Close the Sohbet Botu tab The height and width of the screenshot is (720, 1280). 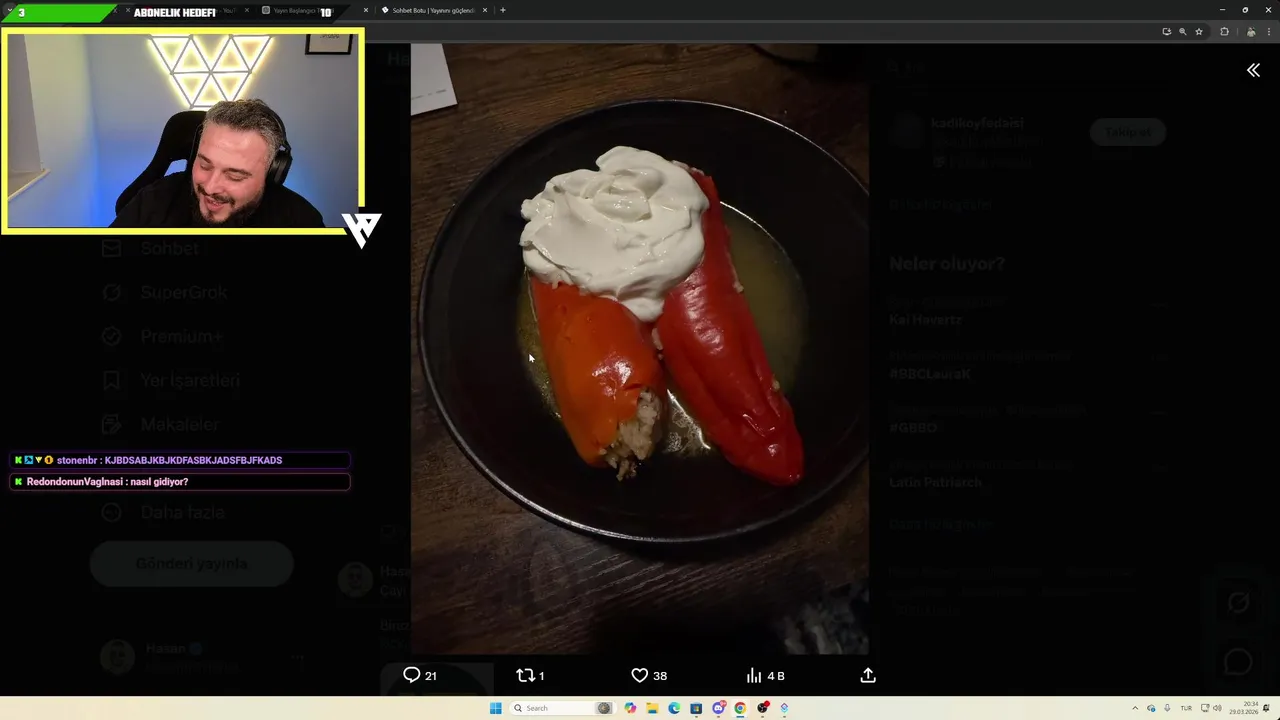click(485, 10)
